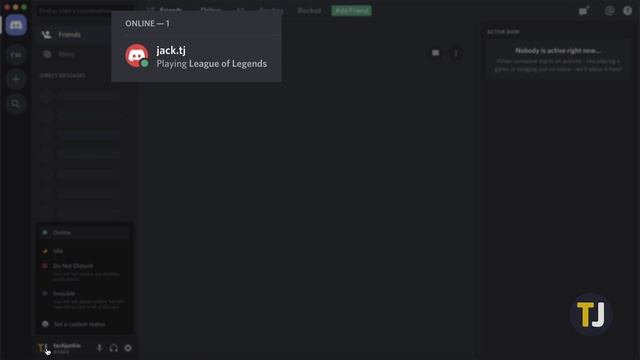640x360 pixels.
Task: Open the user avatar status menu
Action: pyautogui.click(x=43, y=348)
